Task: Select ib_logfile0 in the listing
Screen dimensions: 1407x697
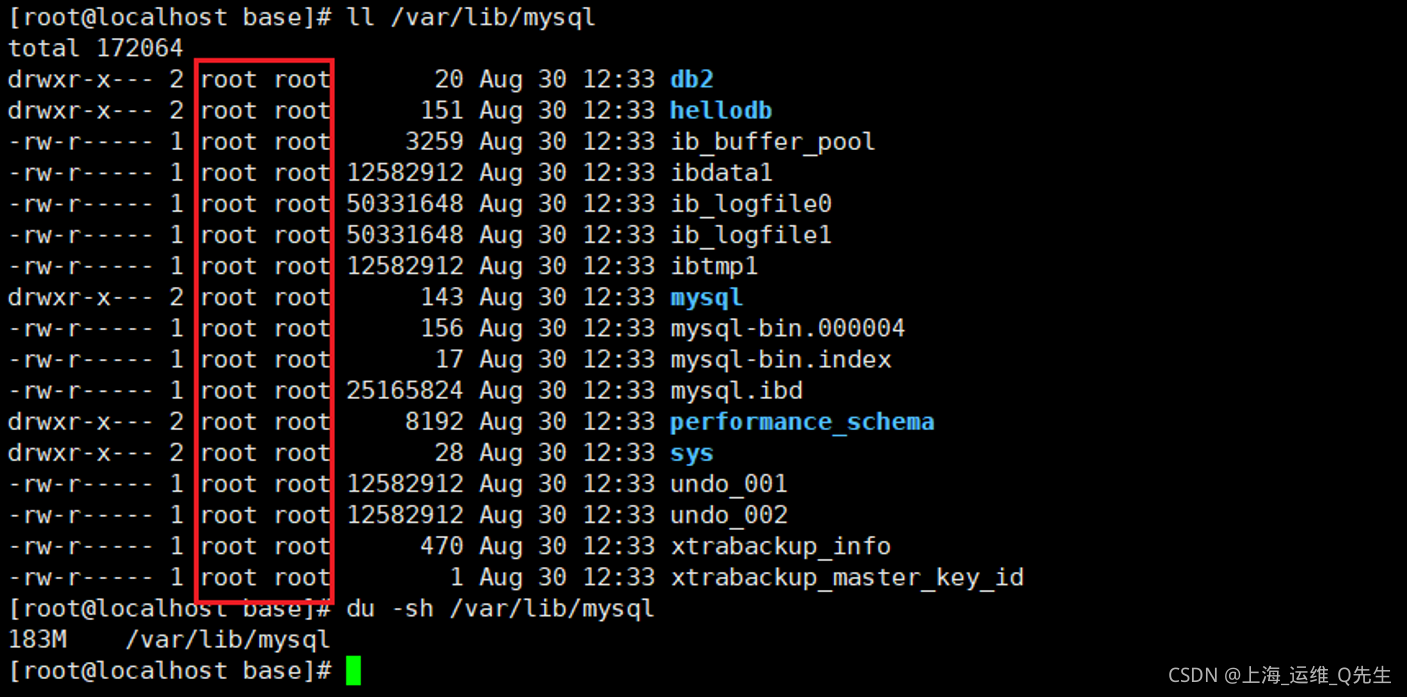Action: pyautogui.click(x=751, y=204)
